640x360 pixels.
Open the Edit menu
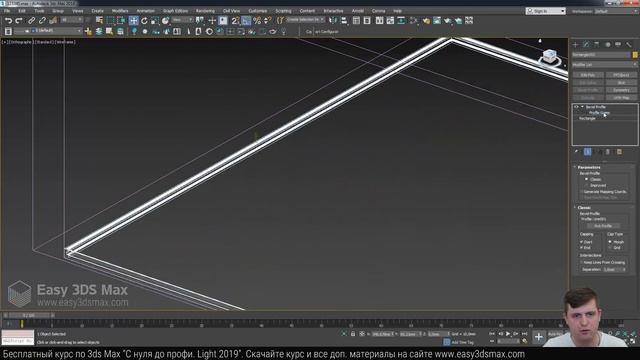tap(22, 11)
